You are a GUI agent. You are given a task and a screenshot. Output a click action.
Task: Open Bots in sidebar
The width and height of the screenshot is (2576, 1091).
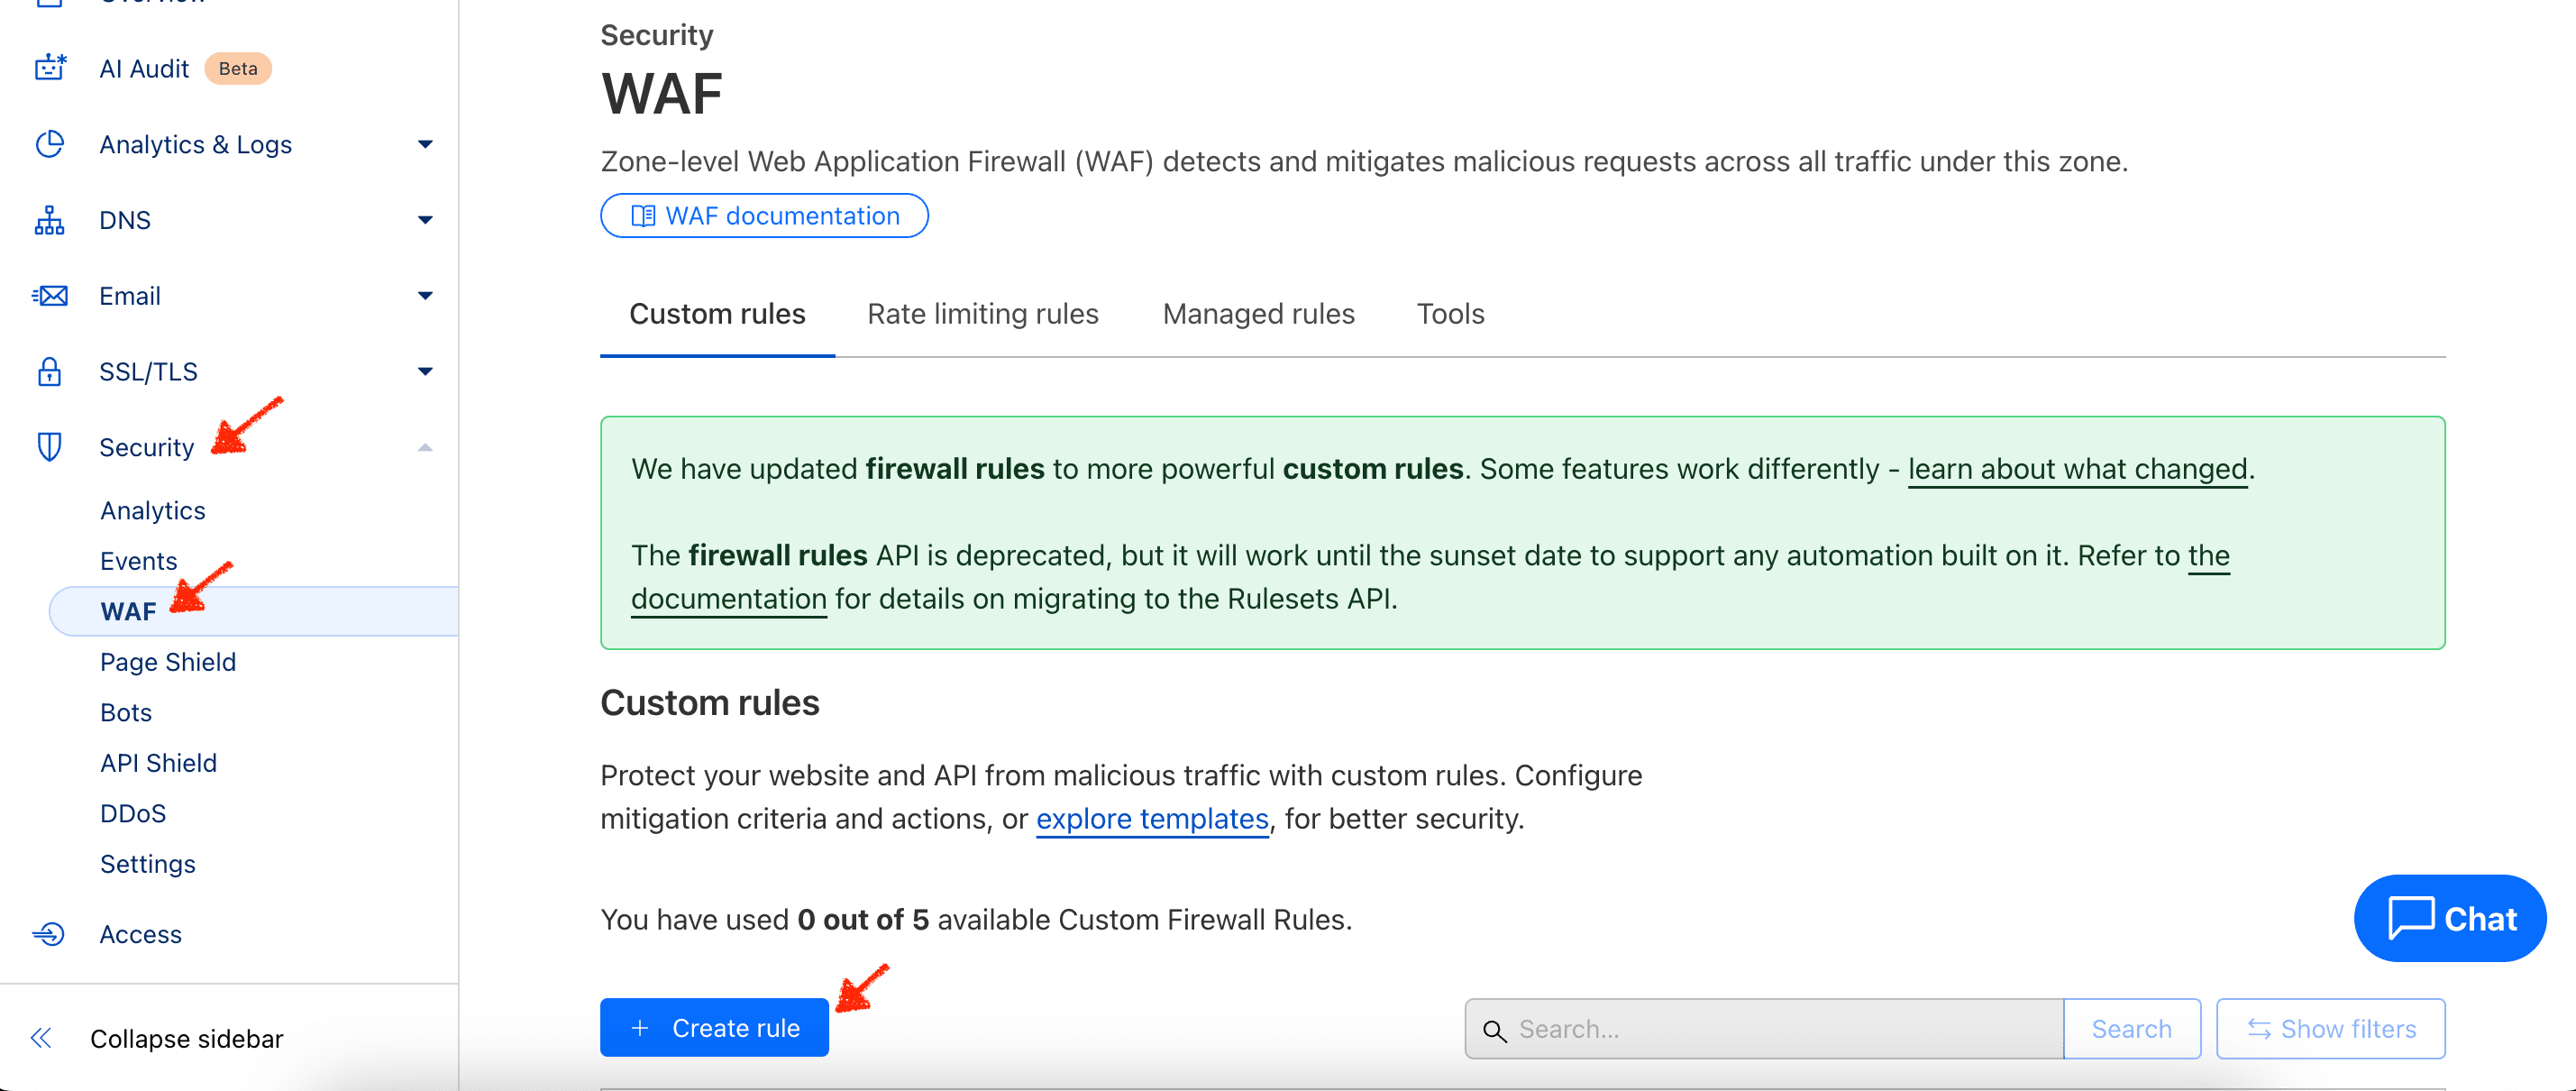point(126,712)
